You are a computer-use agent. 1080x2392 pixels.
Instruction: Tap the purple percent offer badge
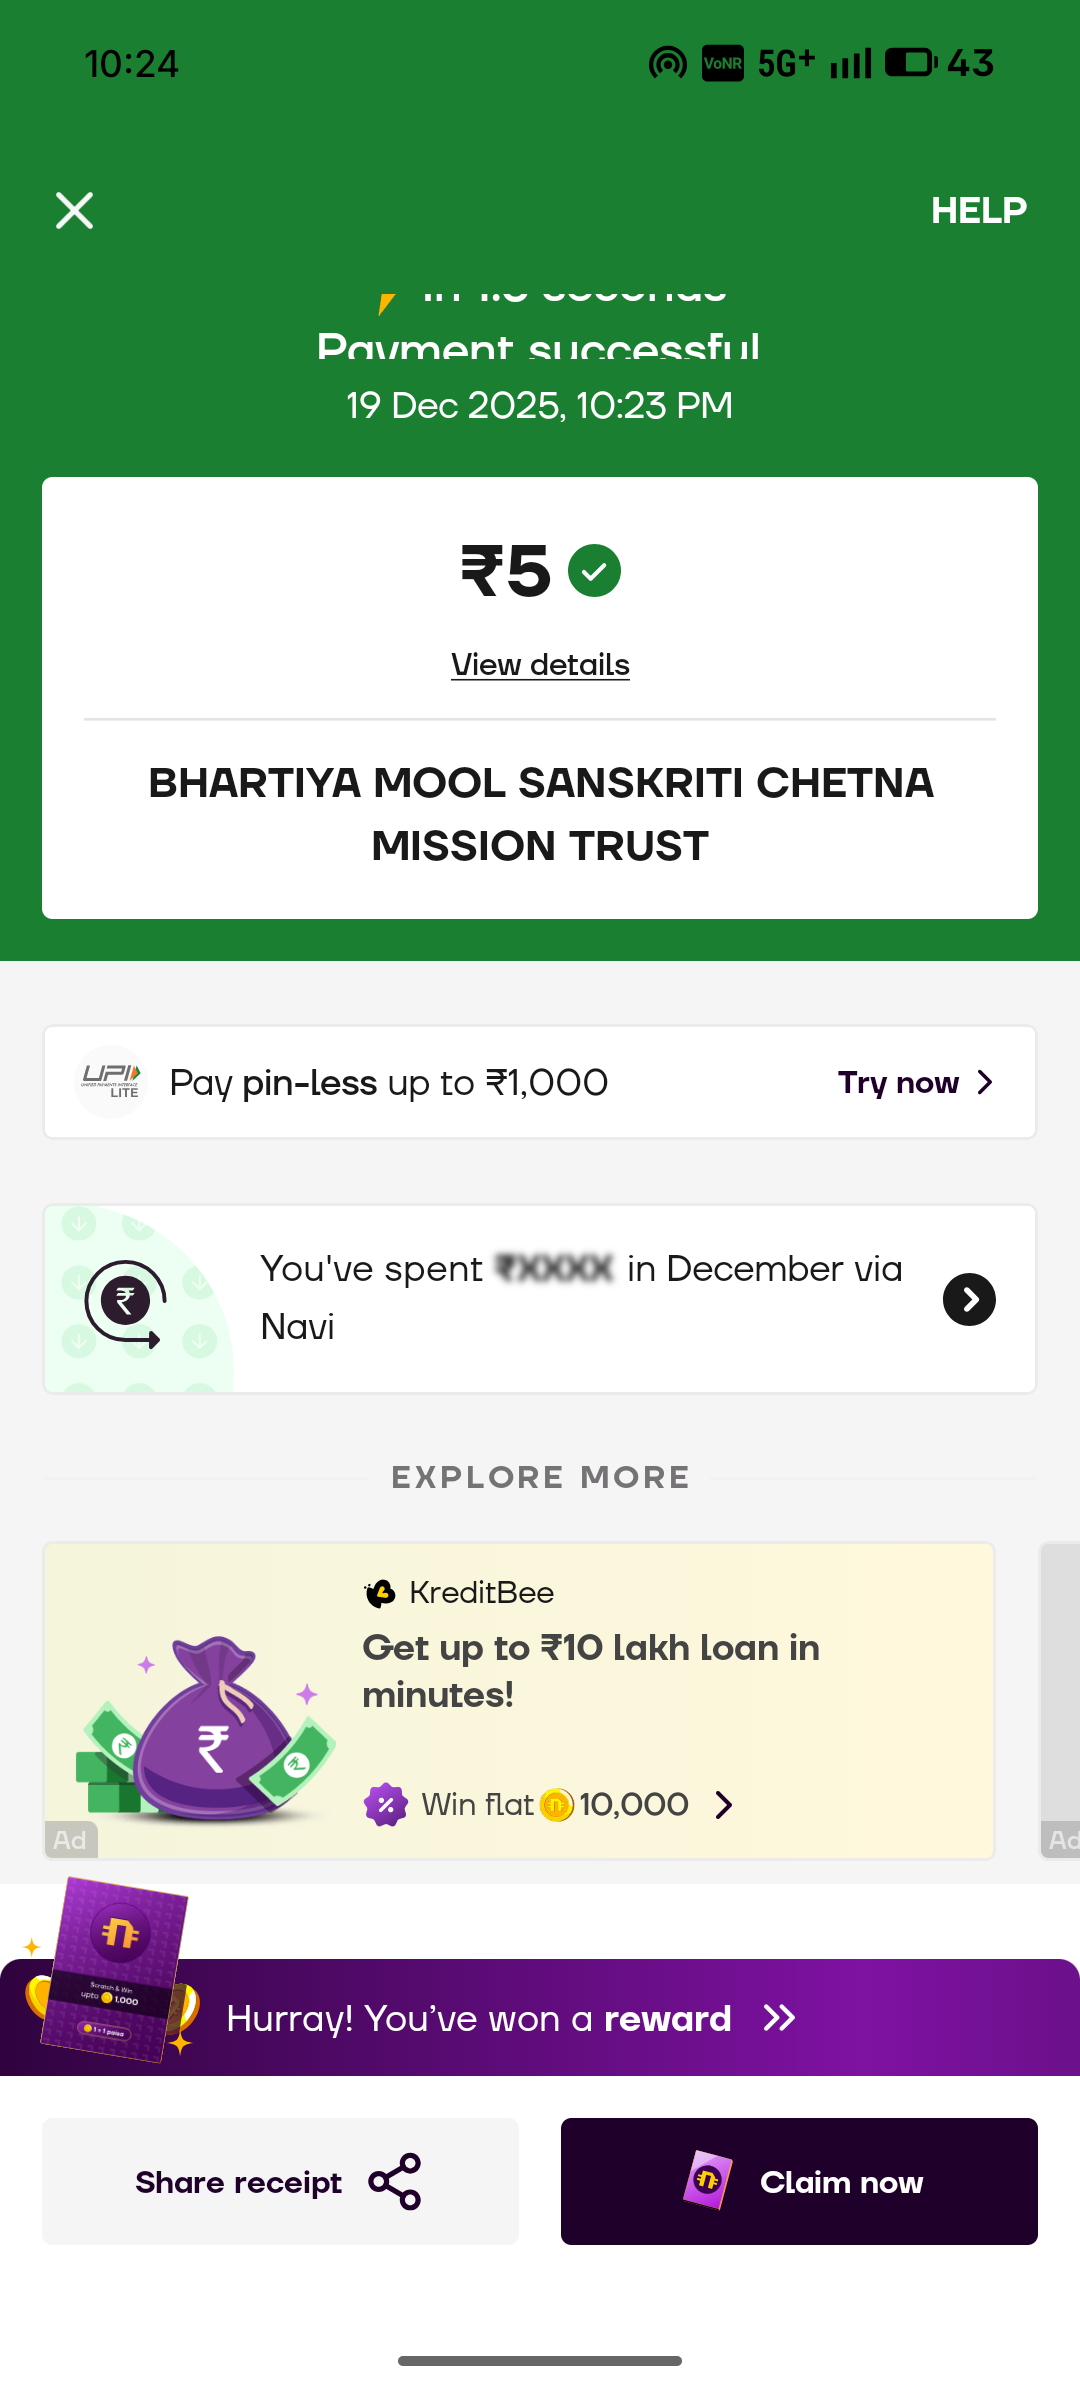click(x=386, y=1805)
